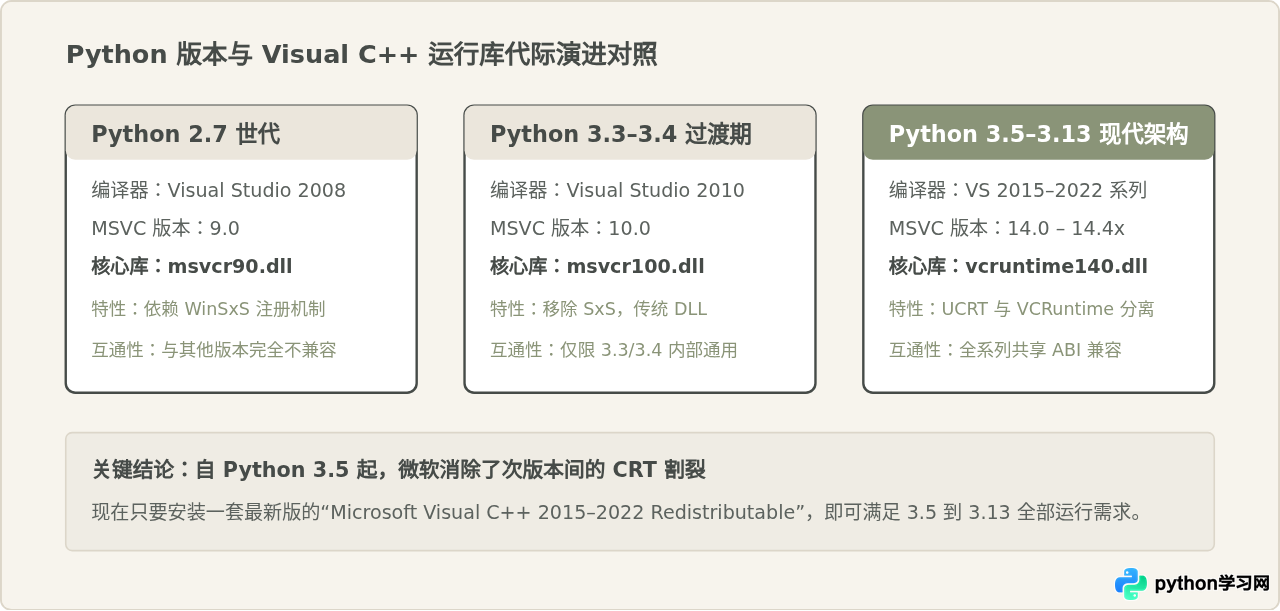Click 核心库：msvcr100.dll line

[x=597, y=266]
